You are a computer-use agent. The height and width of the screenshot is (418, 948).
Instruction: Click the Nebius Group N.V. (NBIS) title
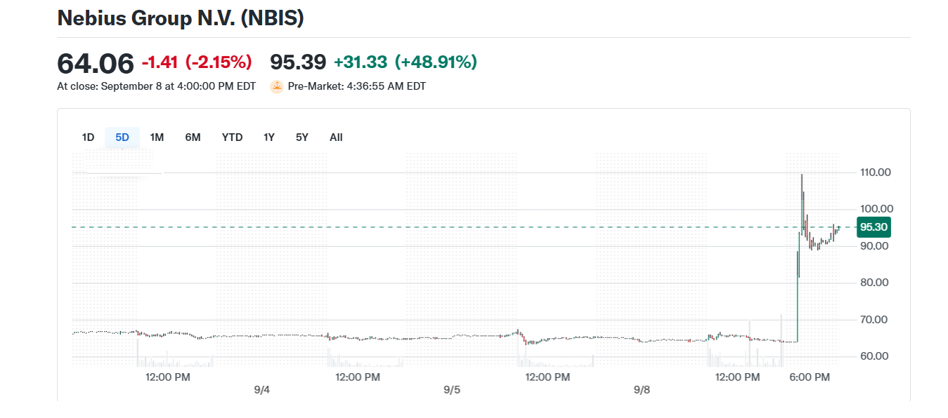(181, 18)
